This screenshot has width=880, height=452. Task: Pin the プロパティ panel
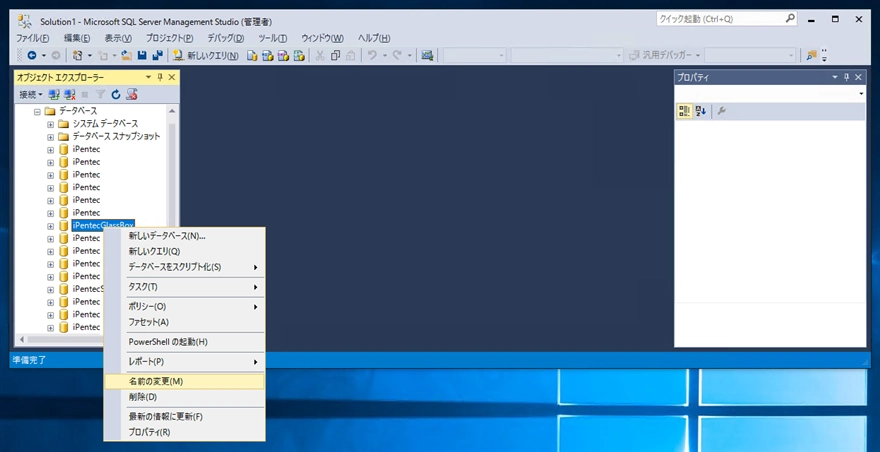click(847, 77)
